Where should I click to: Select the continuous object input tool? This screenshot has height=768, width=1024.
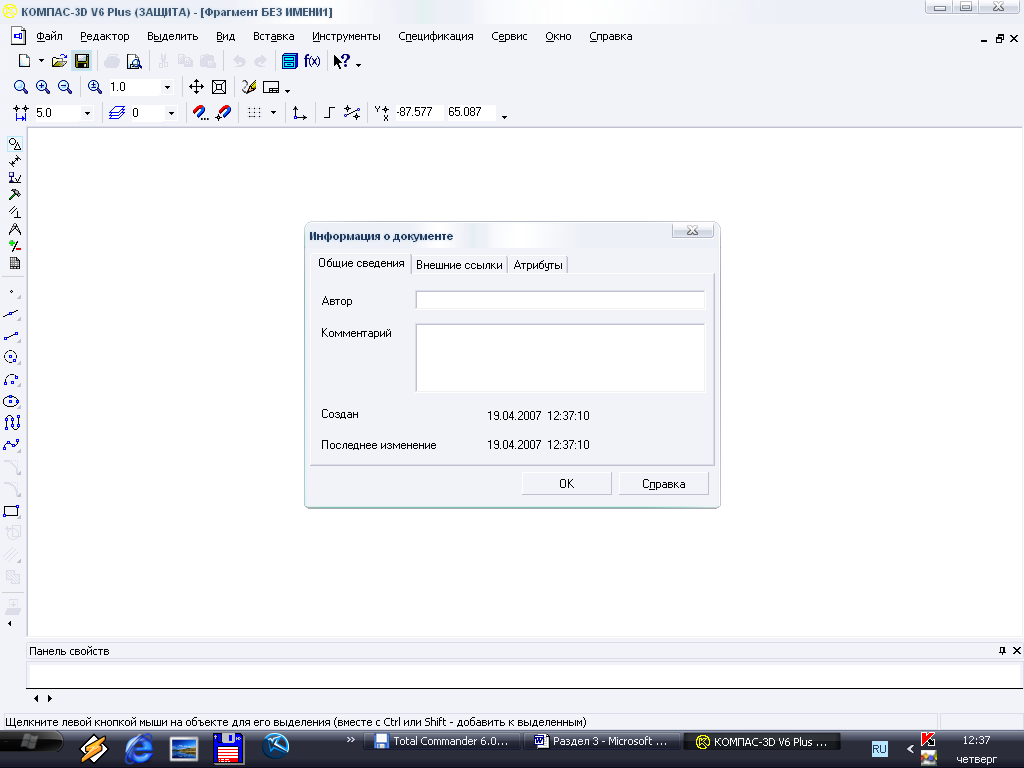[x=12, y=423]
